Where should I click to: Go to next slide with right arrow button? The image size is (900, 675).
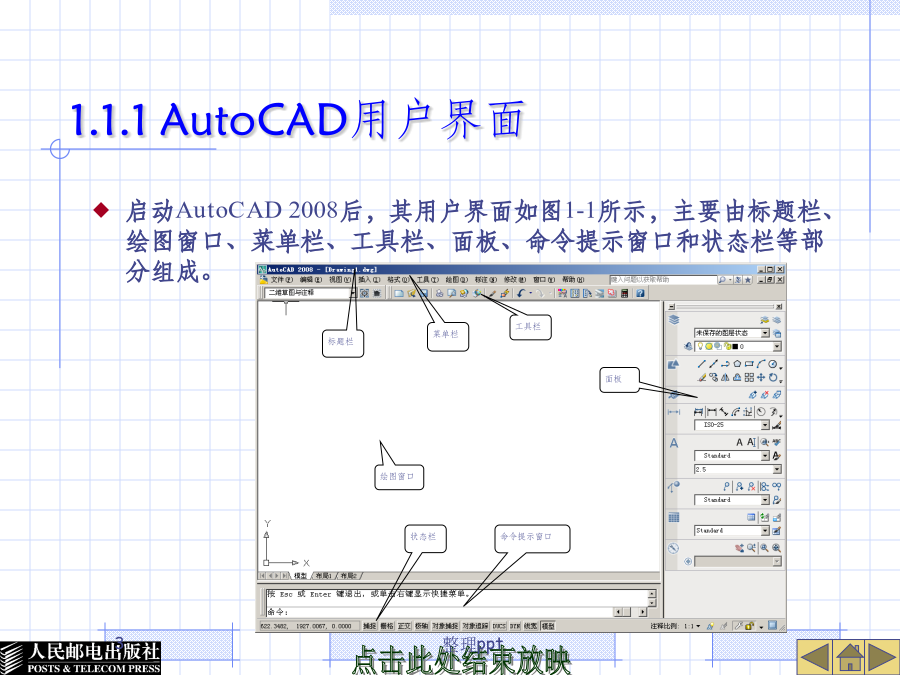[882, 657]
